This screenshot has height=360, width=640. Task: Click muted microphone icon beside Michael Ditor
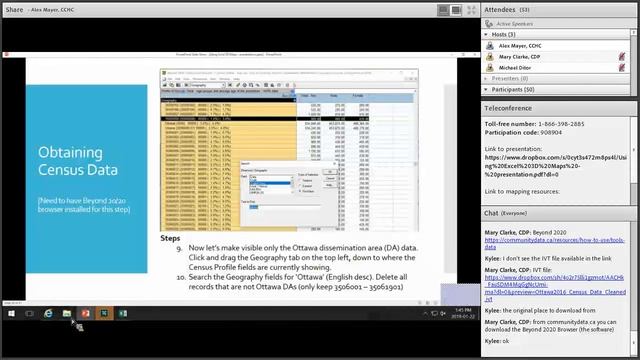[x=622, y=68]
